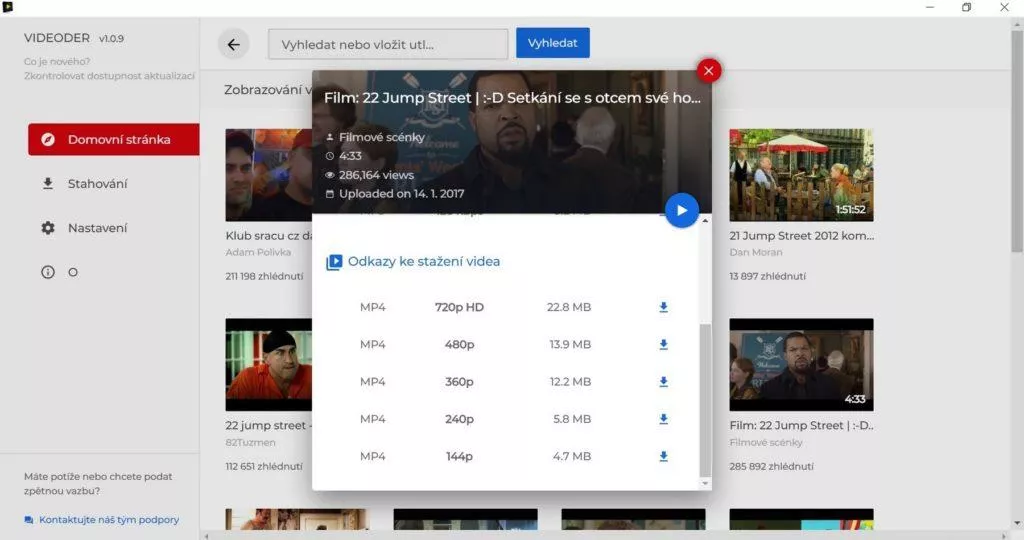Click the popup scroll up arrow
Screen dimensions: 1024x540
point(705,221)
